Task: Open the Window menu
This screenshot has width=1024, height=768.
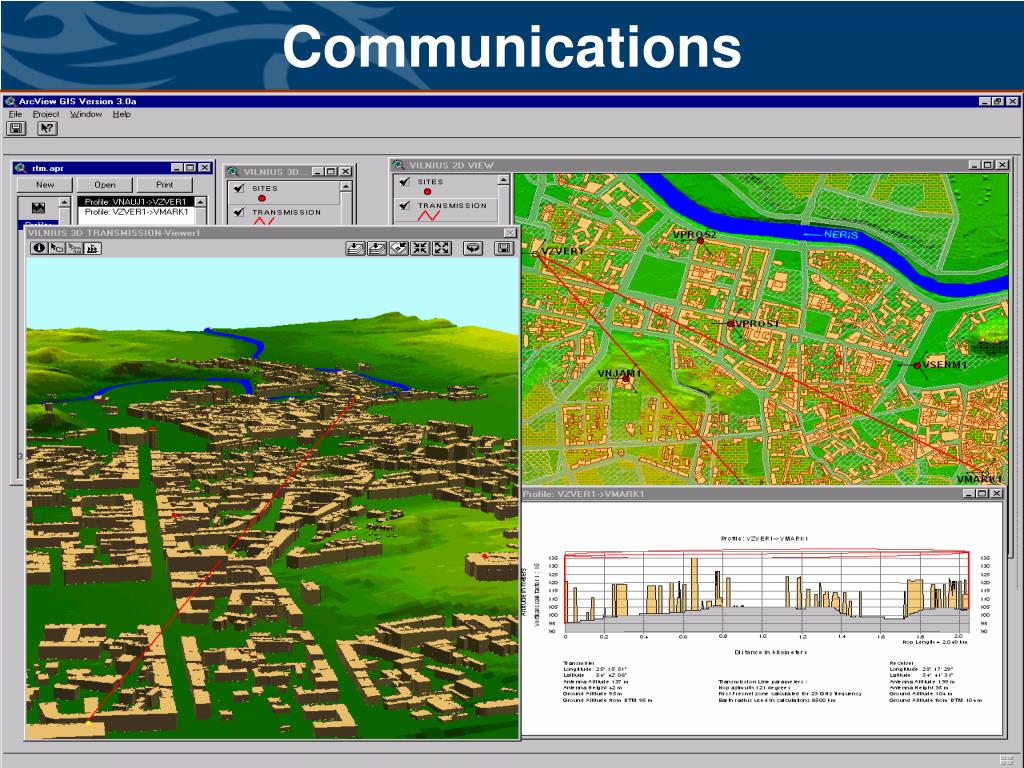Action: [86, 114]
